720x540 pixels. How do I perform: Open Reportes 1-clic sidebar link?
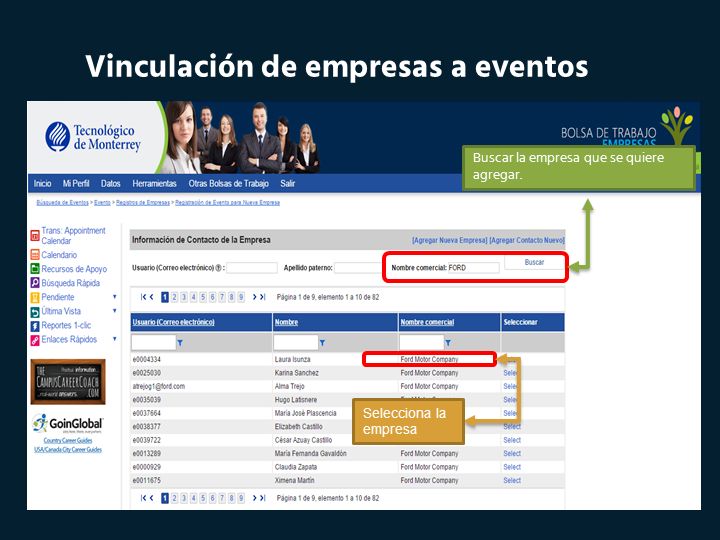(66, 325)
